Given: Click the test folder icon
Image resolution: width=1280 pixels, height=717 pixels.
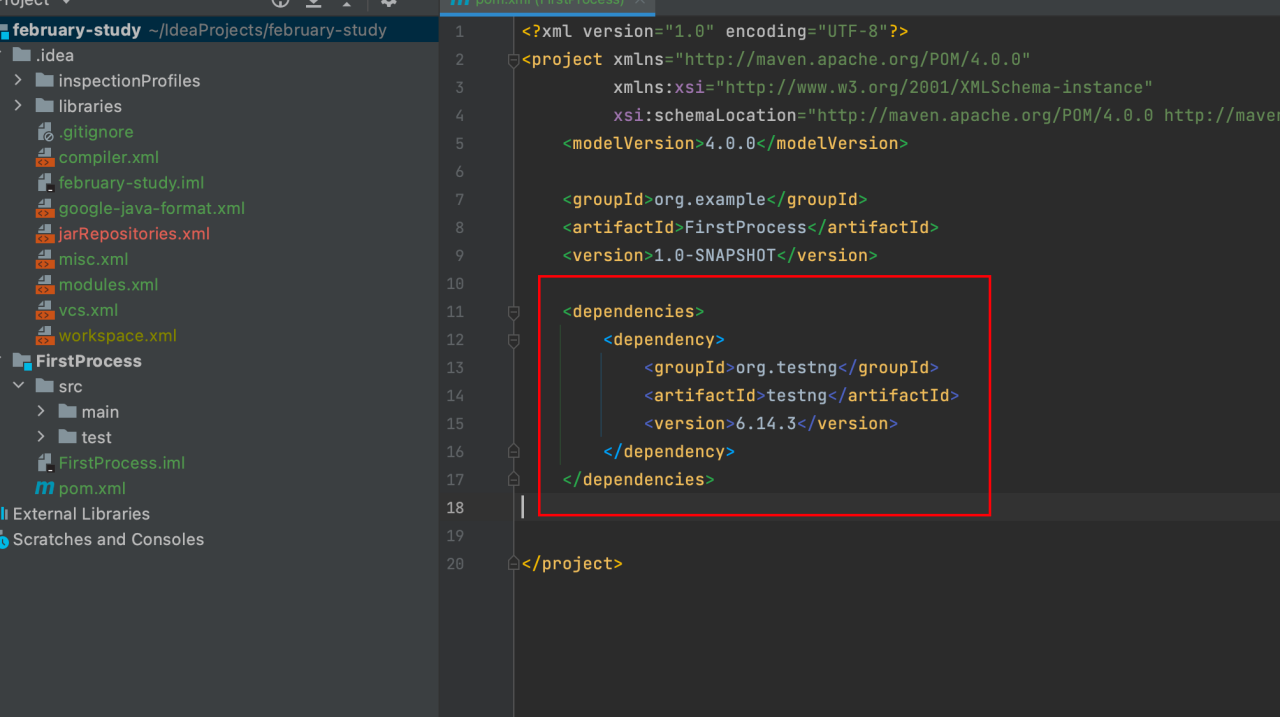Looking at the screenshot, I should click(67, 437).
